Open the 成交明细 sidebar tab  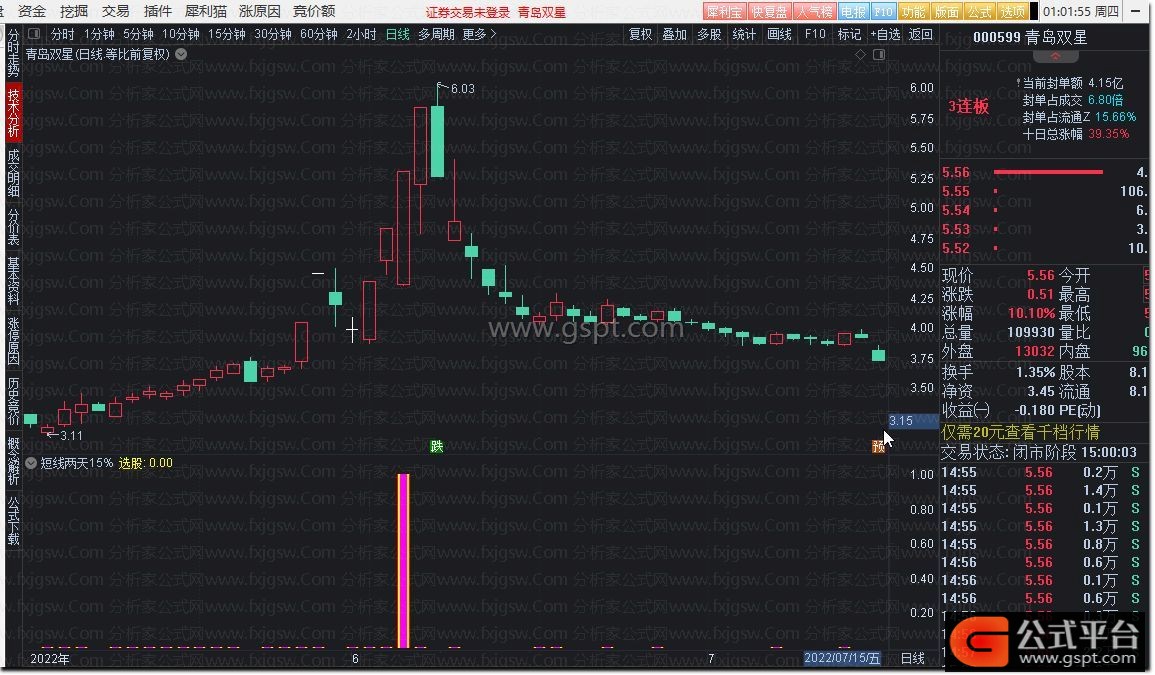13,173
